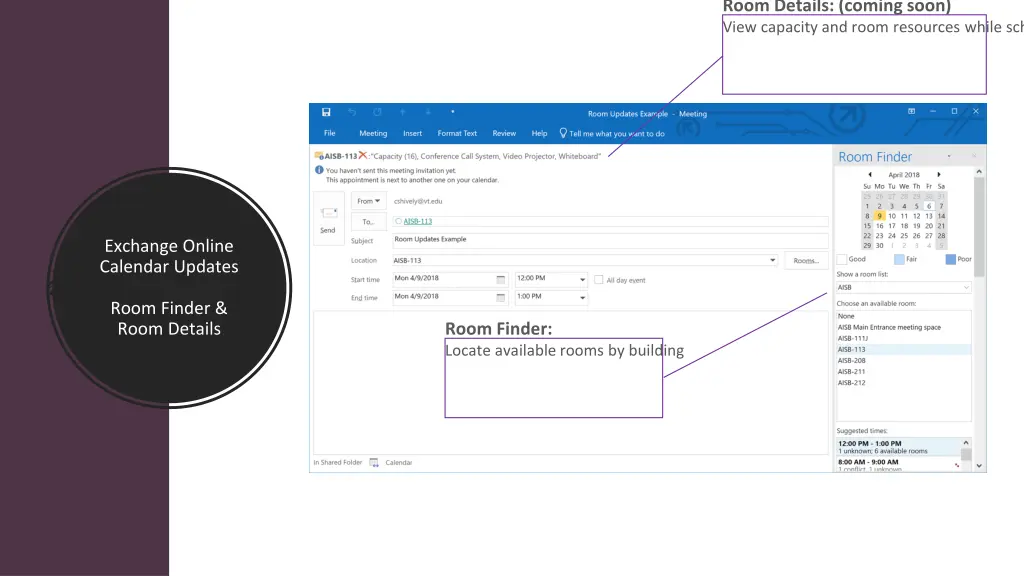Open the 1:00 PM end time dropdown
Screen dimensions: 1024x576
[583, 298]
